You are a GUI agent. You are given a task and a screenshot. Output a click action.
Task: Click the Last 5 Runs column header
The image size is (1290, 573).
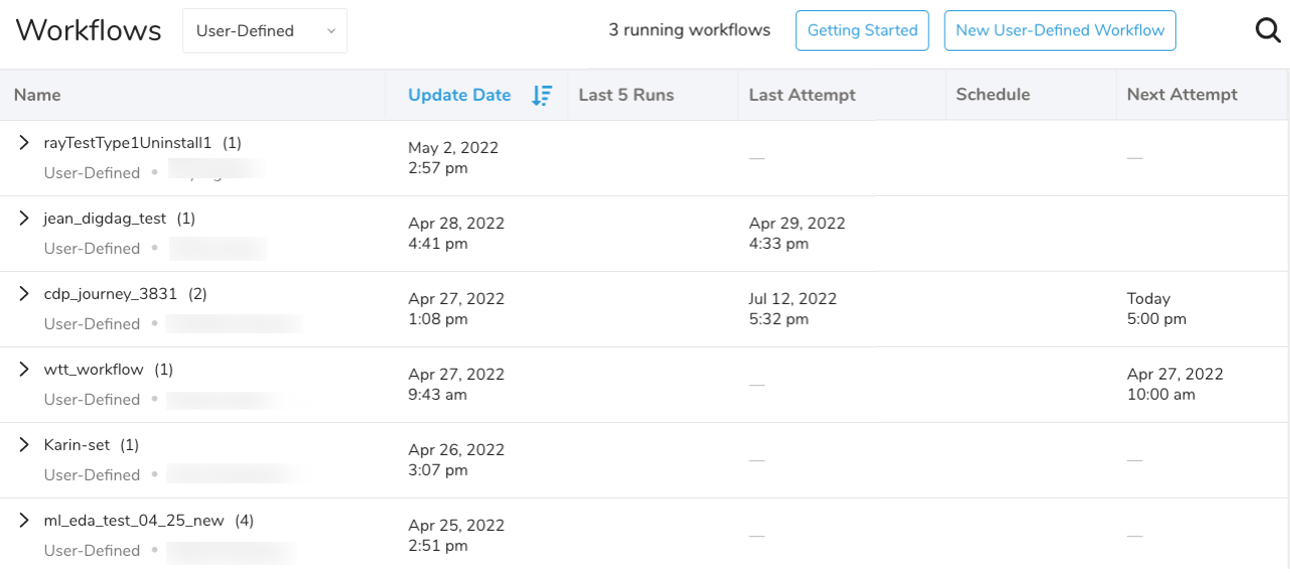pos(626,95)
